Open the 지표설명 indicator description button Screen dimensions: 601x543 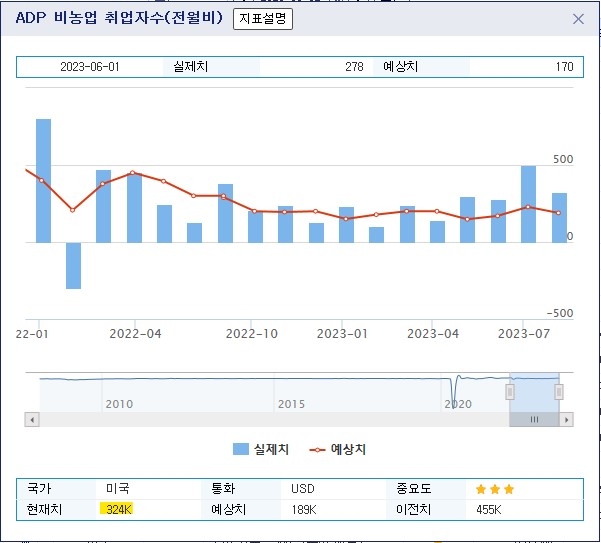point(263,19)
